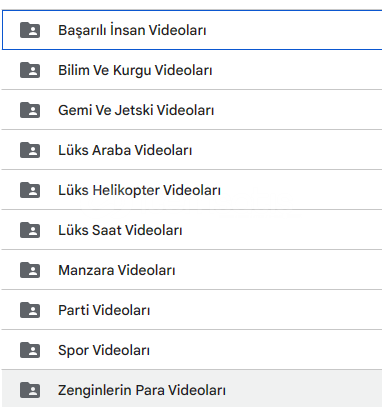
Task: Click the shared folder icon for Parti Videoları
Action: pyautogui.click(x=30, y=310)
